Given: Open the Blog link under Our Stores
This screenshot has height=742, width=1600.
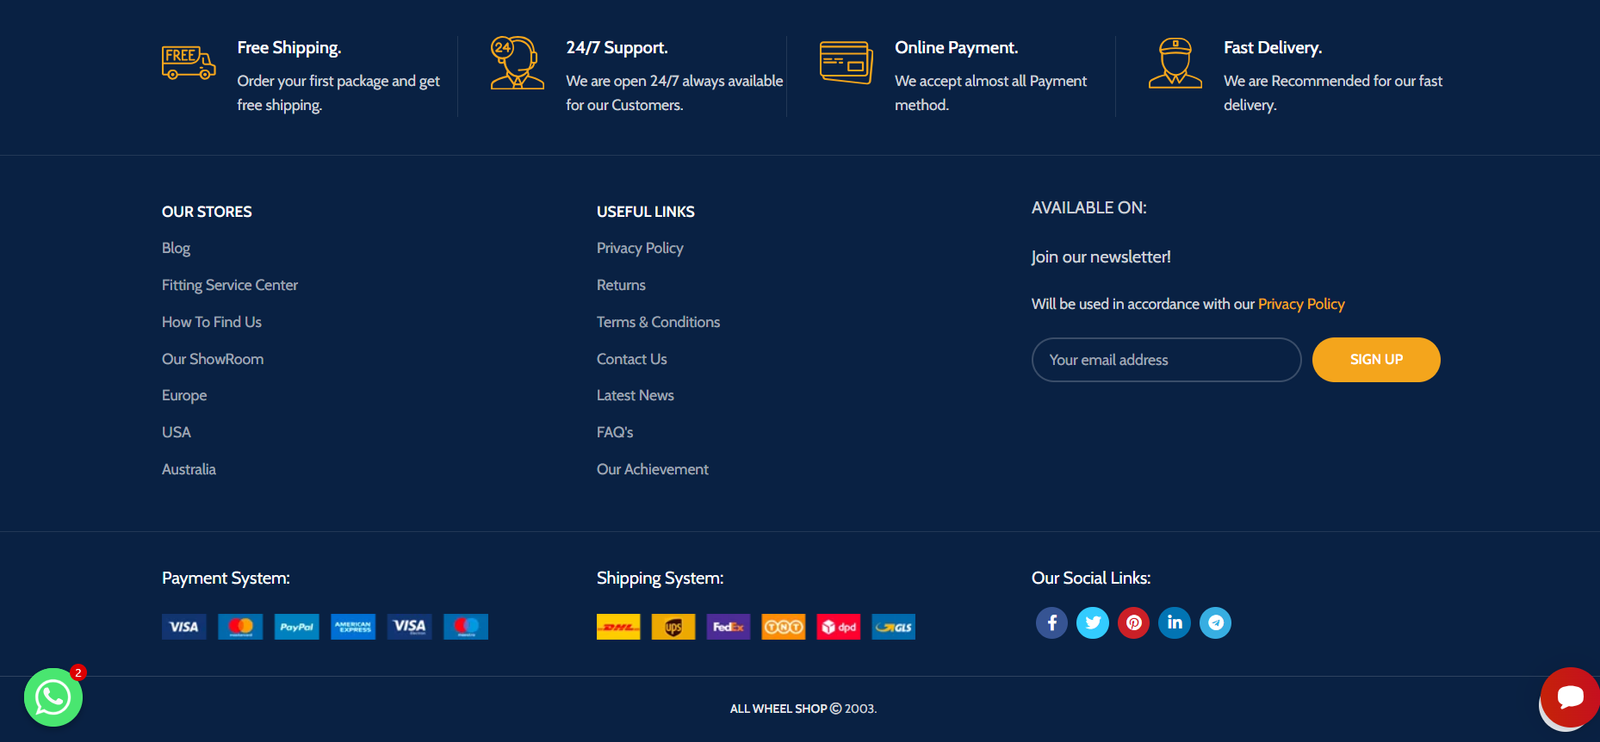Looking at the screenshot, I should click(176, 248).
